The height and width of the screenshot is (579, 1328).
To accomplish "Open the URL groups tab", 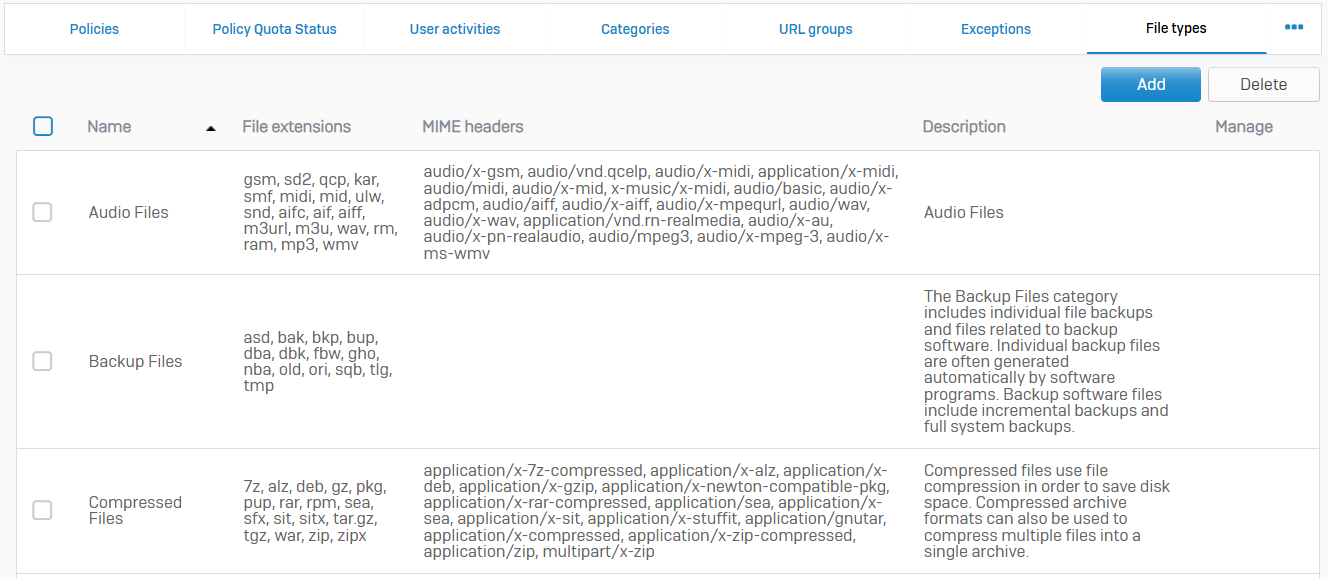I will [x=815, y=29].
